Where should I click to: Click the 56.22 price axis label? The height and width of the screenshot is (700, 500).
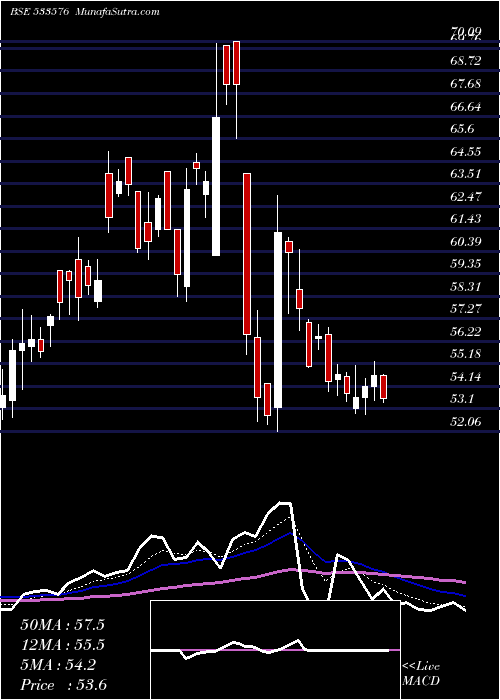(466, 331)
